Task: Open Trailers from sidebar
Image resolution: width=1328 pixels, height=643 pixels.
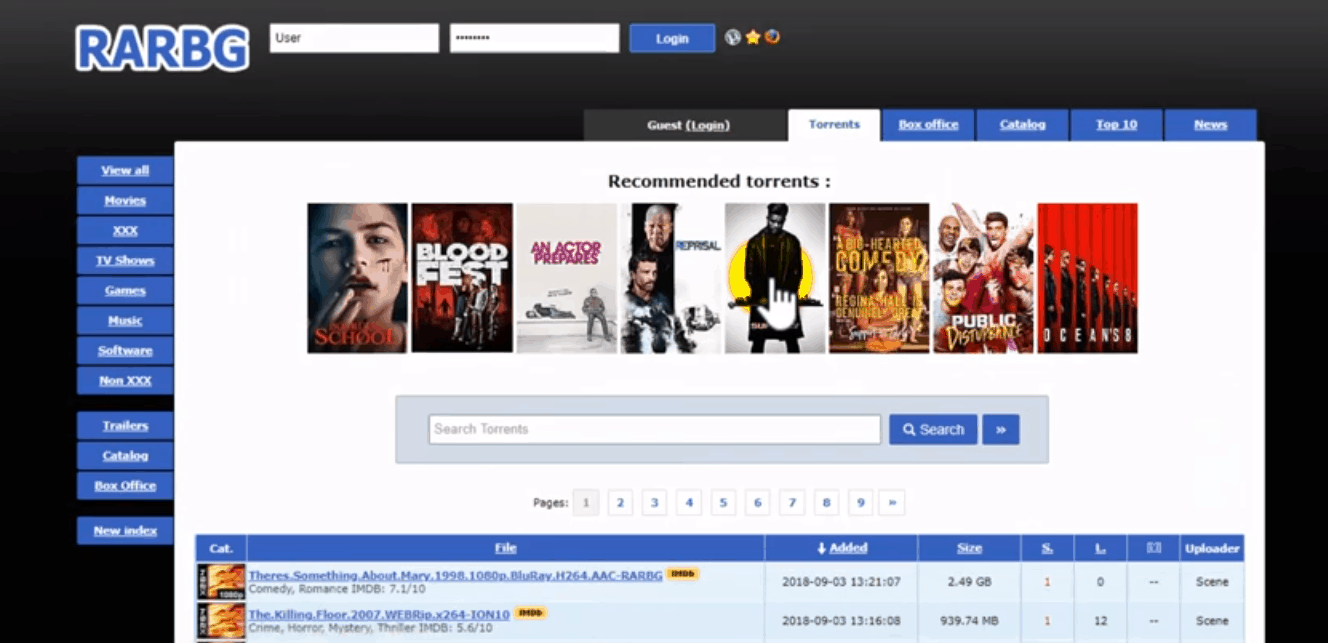Action: 125,425
